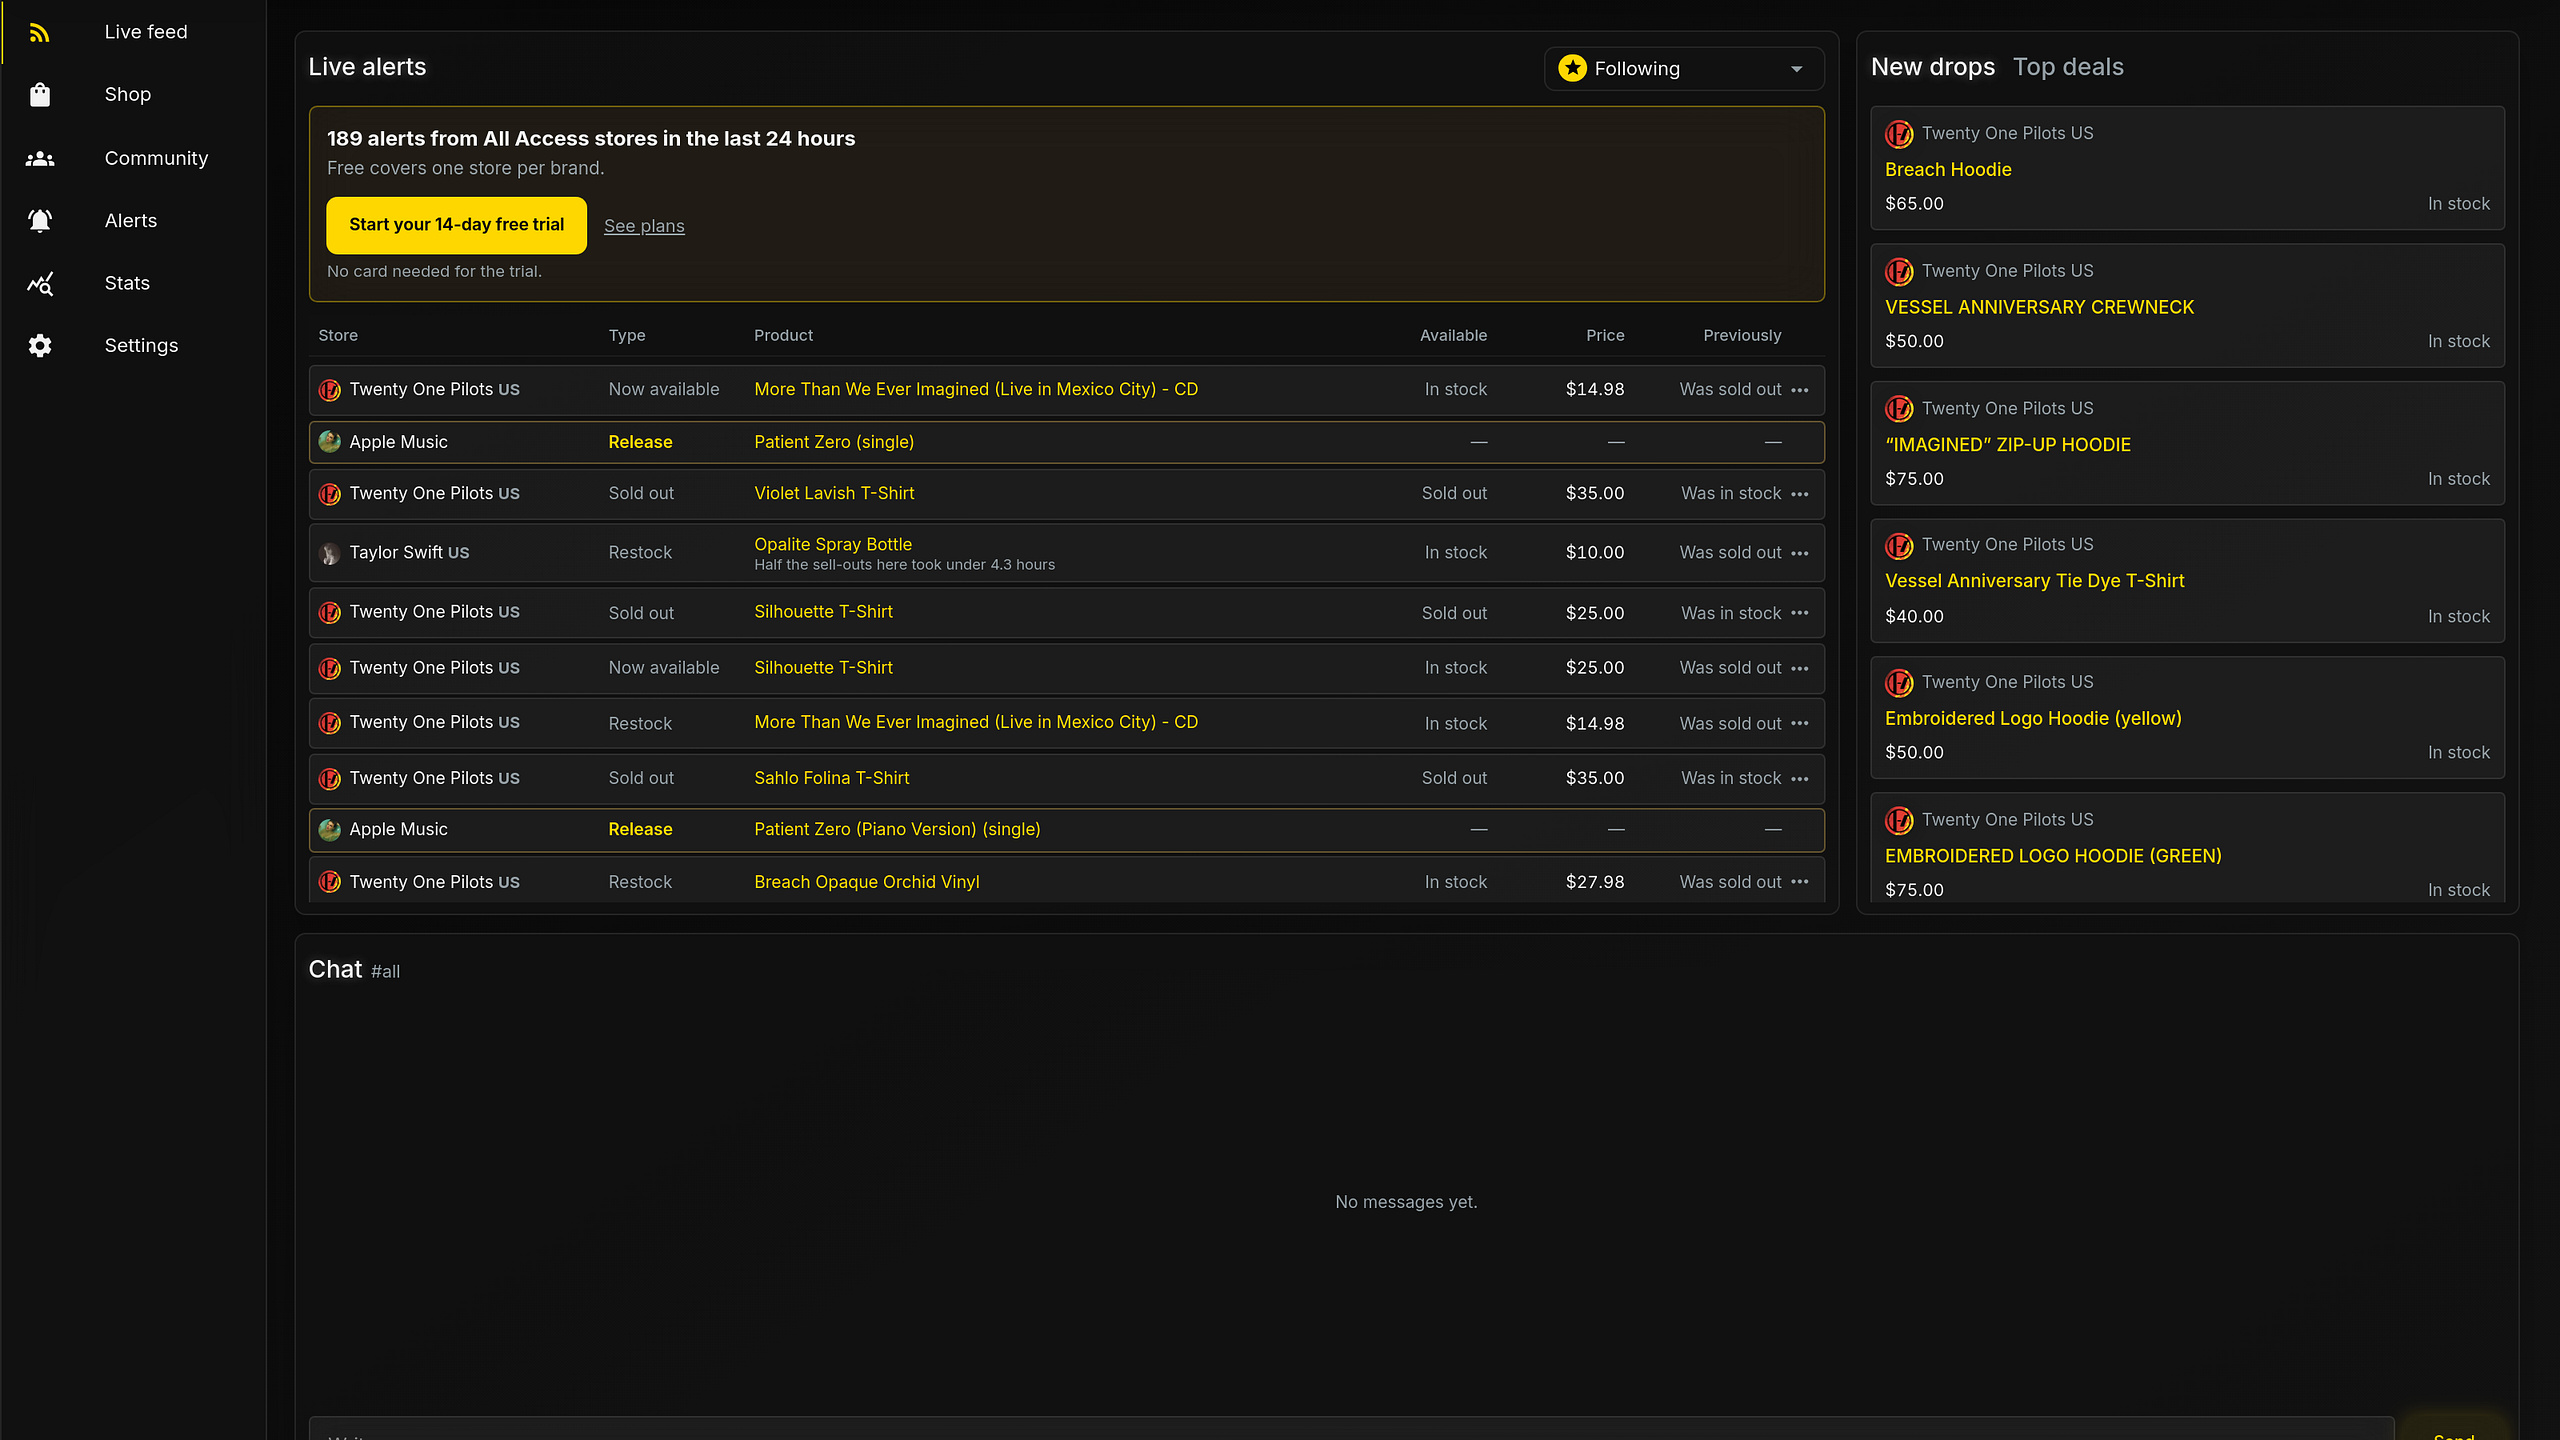Click the Stats chart icon
2560x1440 pixels.
39,284
